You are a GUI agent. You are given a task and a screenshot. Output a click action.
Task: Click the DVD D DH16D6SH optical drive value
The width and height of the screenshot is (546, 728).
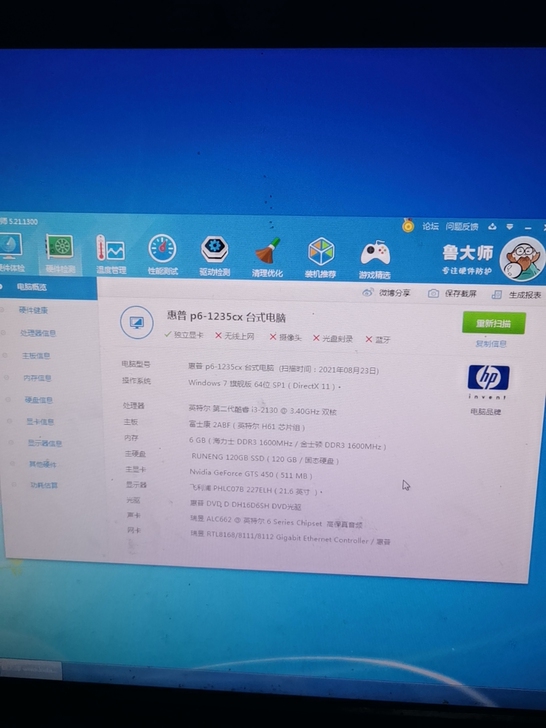tap(246, 505)
